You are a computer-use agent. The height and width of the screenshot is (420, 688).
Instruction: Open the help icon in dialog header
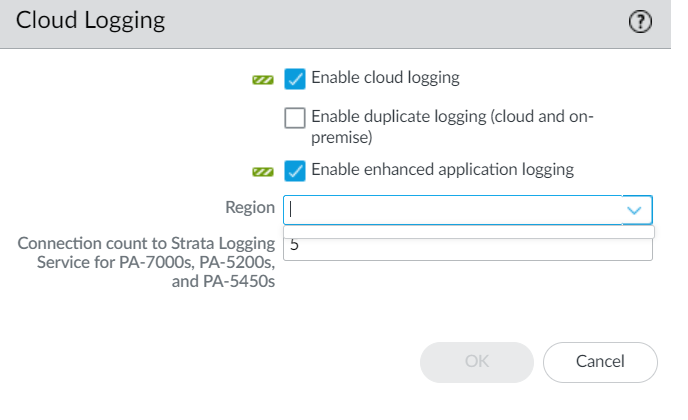(640, 22)
